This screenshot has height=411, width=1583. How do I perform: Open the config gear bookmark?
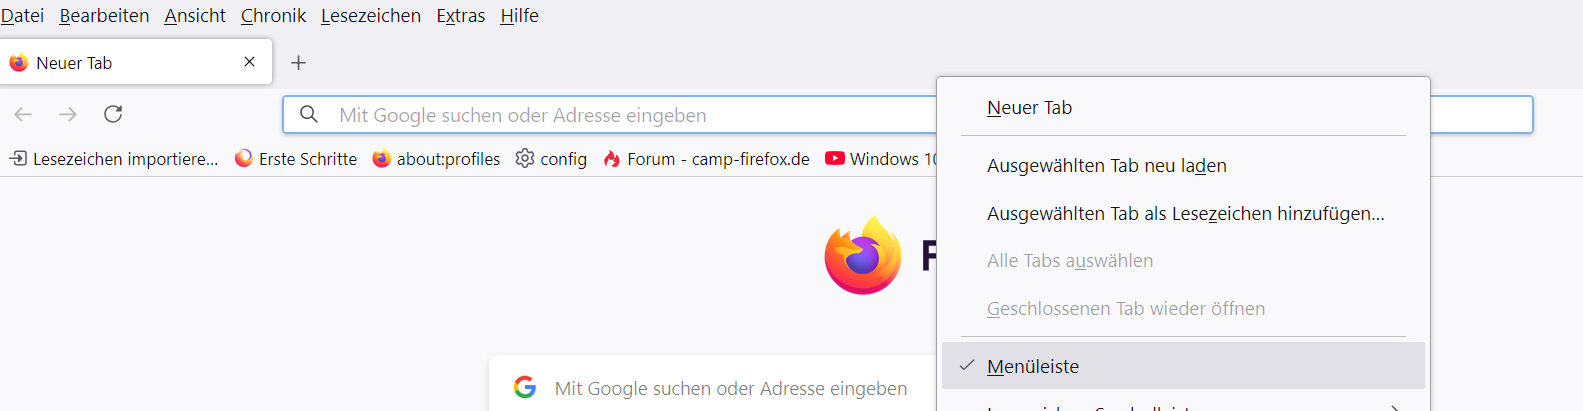(551, 159)
